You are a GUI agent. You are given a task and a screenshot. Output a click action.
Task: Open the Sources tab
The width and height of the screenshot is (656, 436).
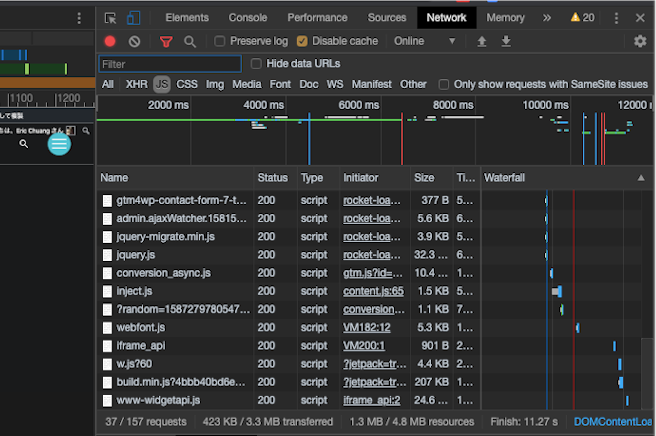pos(387,18)
